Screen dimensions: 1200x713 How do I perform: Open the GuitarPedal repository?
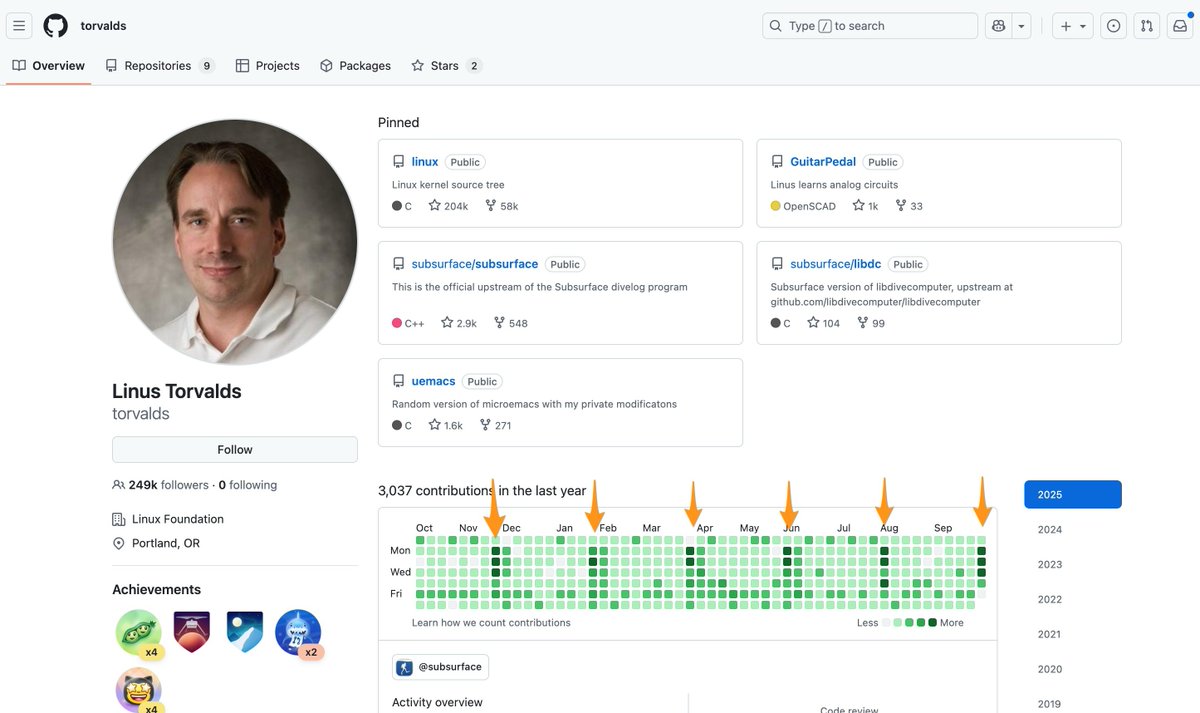pyautogui.click(x=823, y=162)
